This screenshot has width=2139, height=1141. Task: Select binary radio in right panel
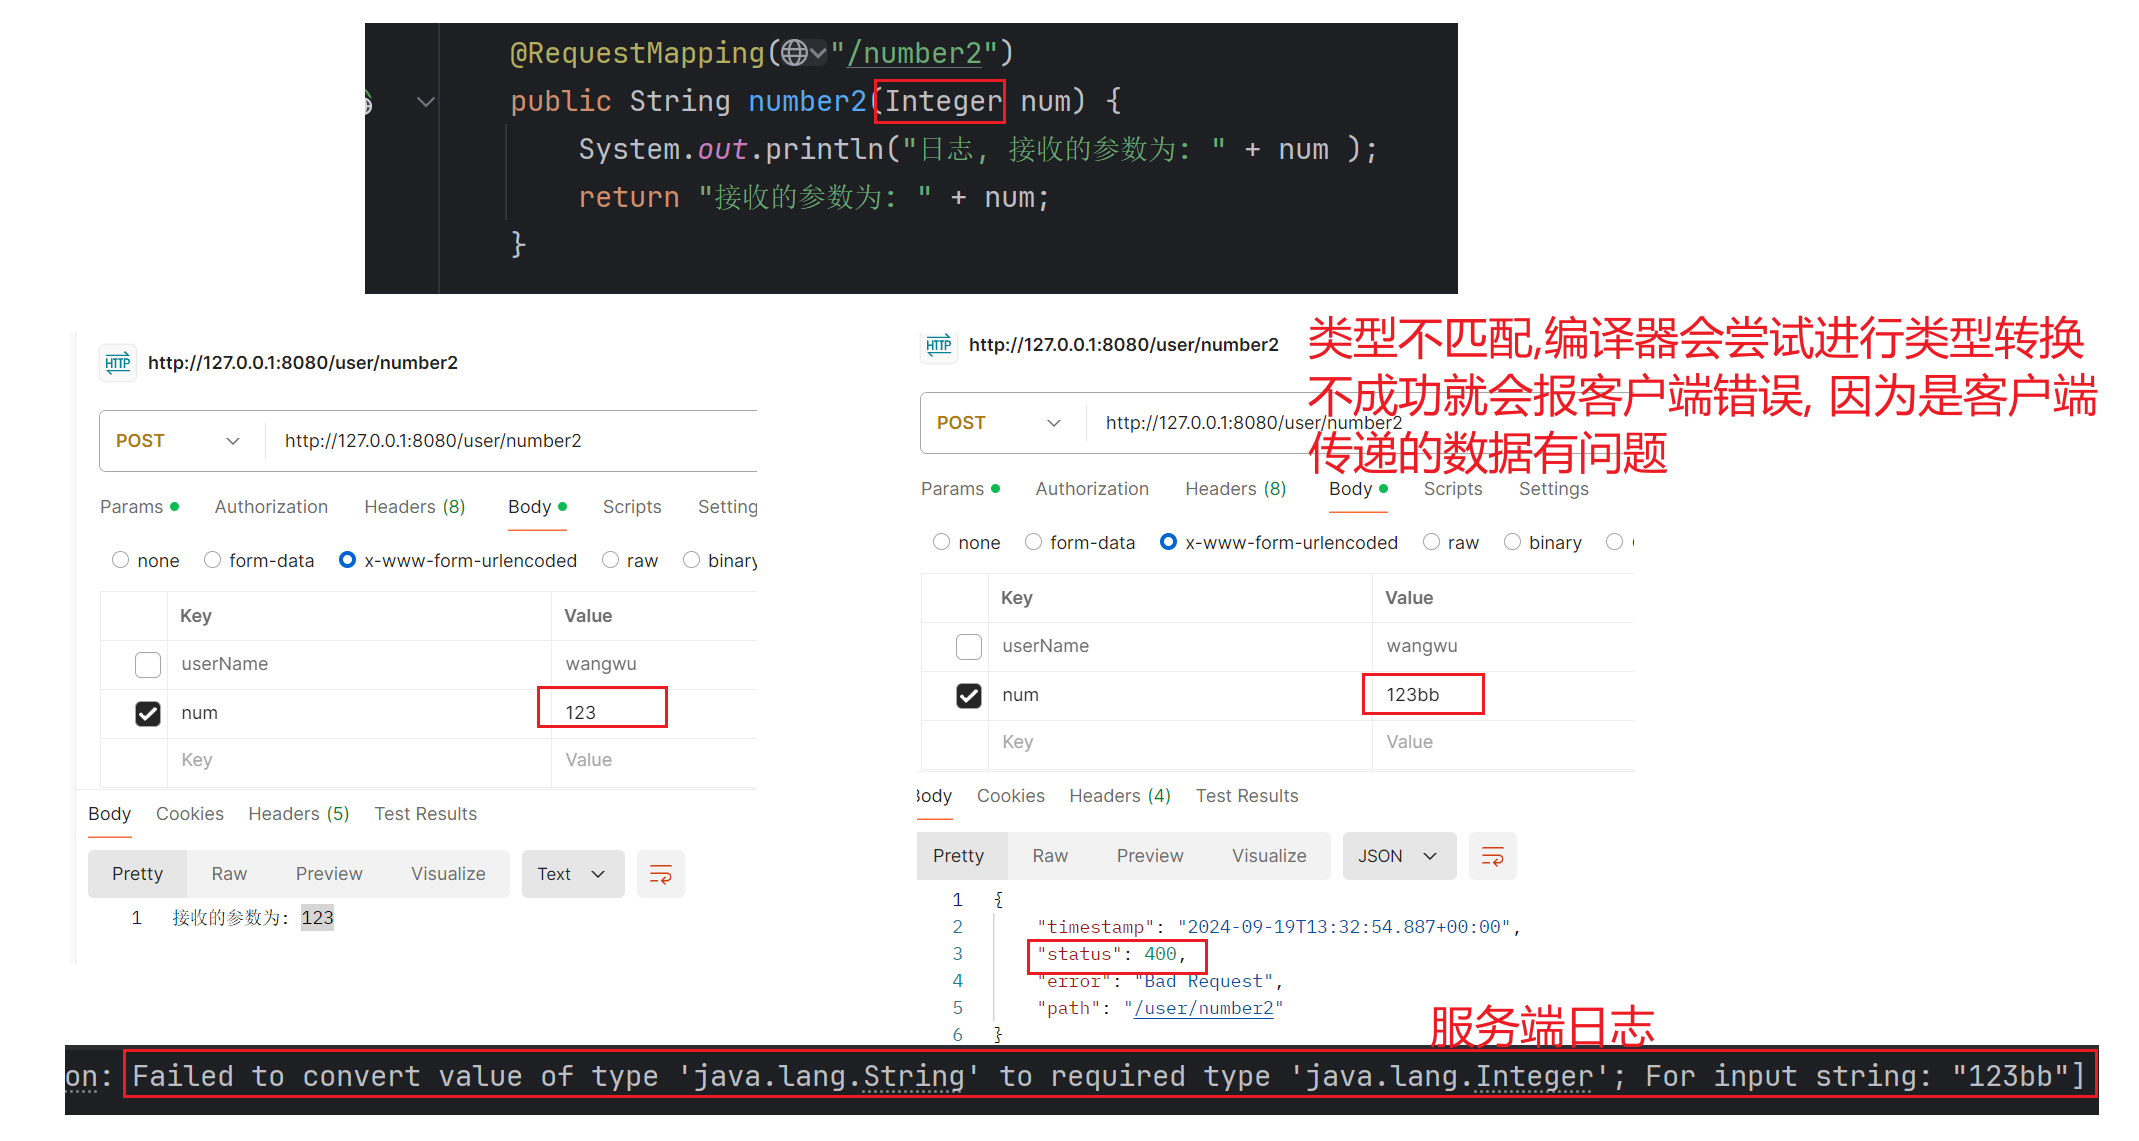pyautogui.click(x=1512, y=542)
